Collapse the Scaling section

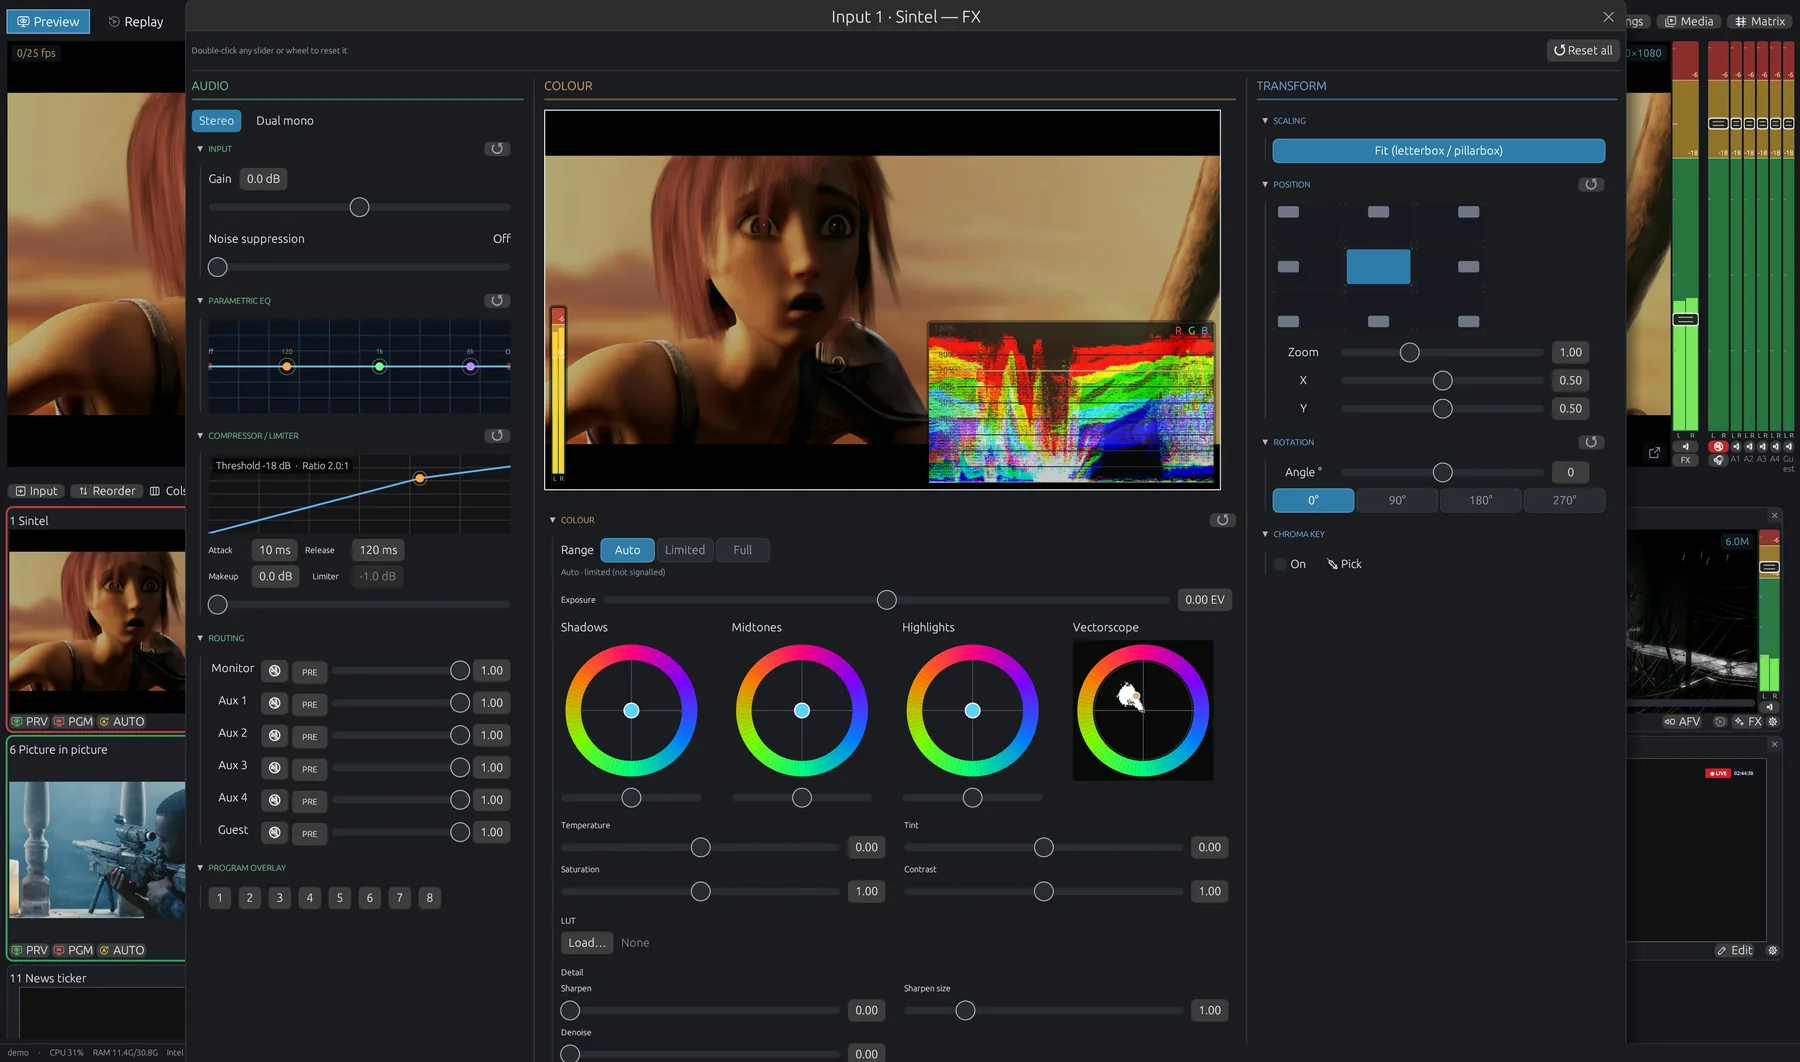pos(1265,121)
